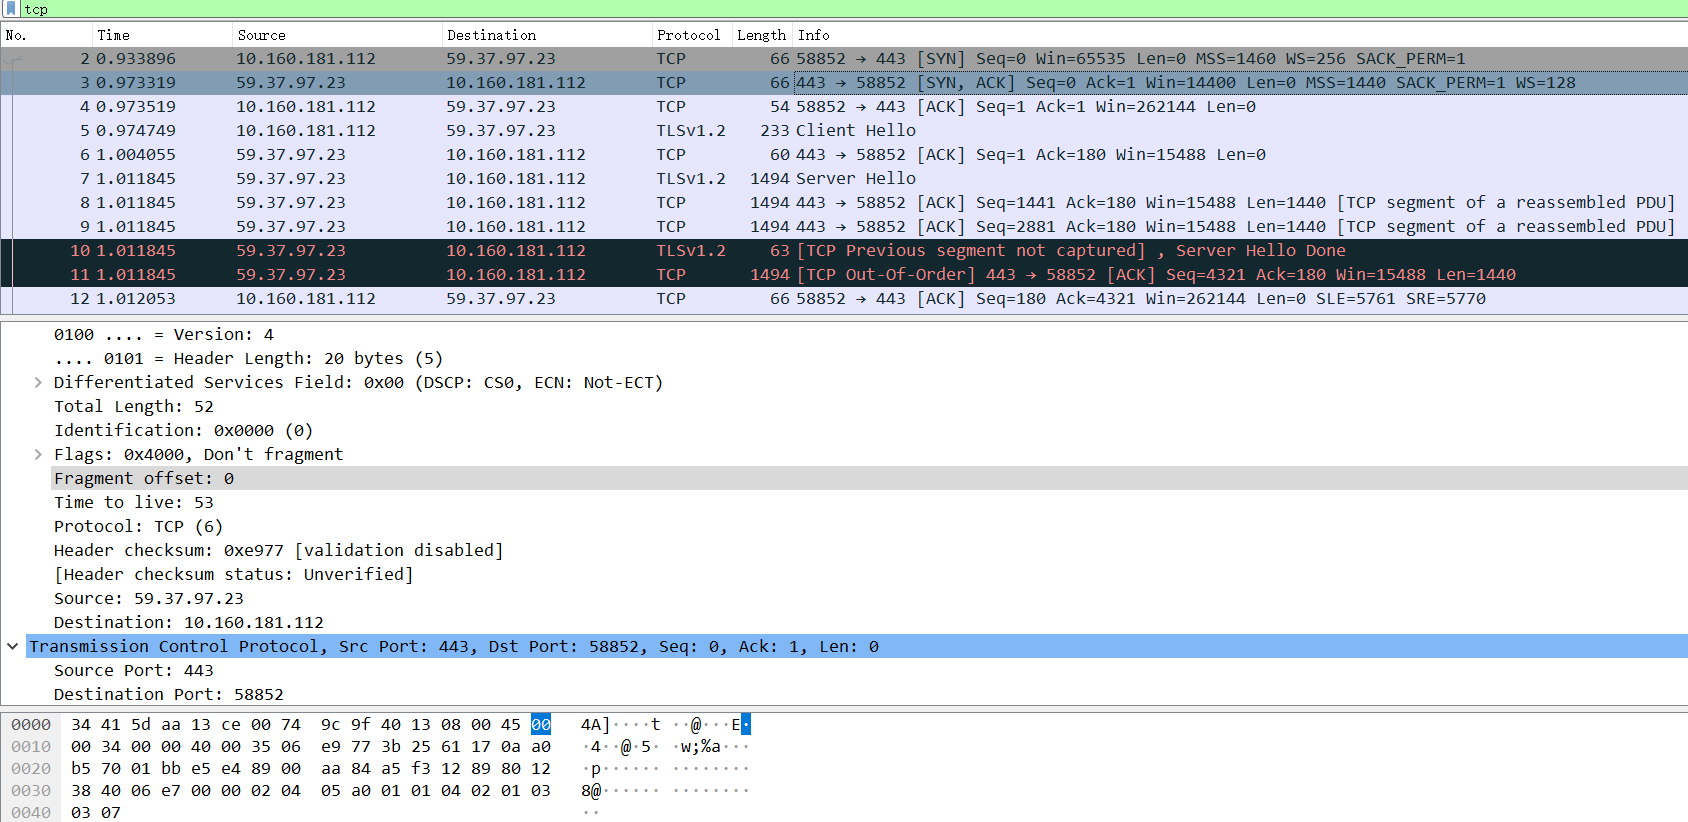Image resolution: width=1688 pixels, height=822 pixels.
Task: Sort by the Protocol column header
Action: (x=692, y=35)
